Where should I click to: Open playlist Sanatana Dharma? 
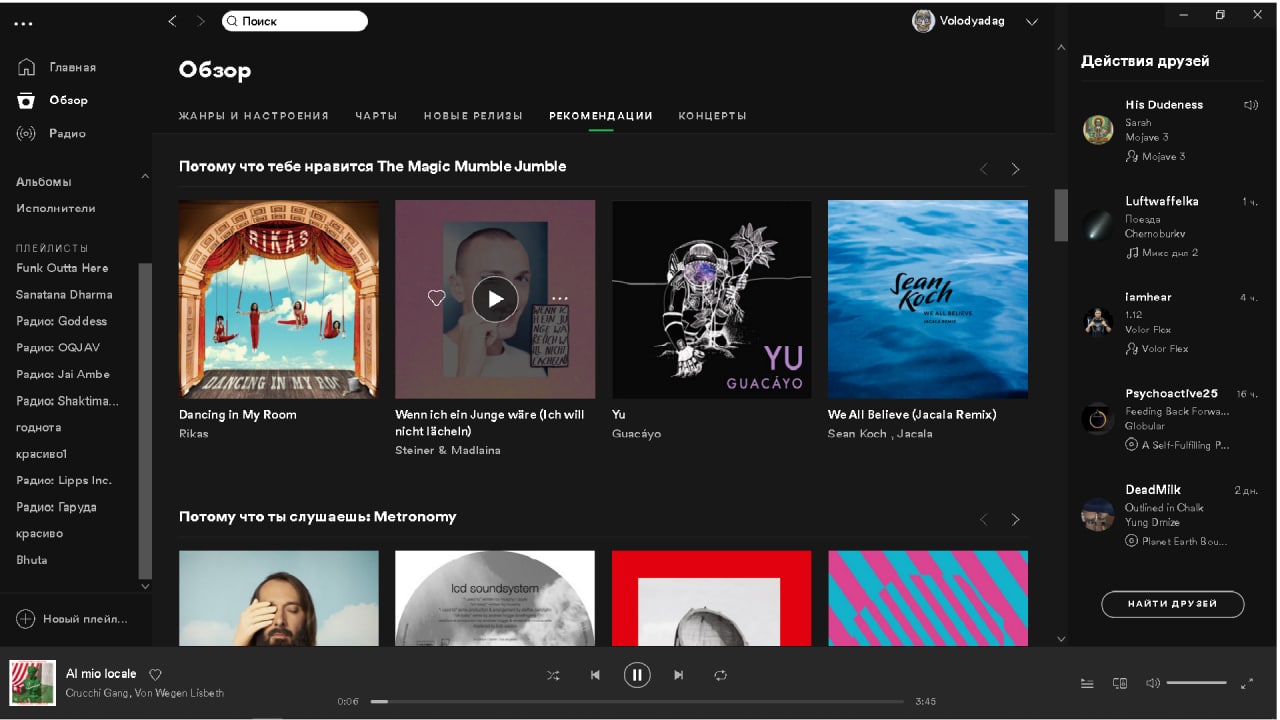pos(64,295)
